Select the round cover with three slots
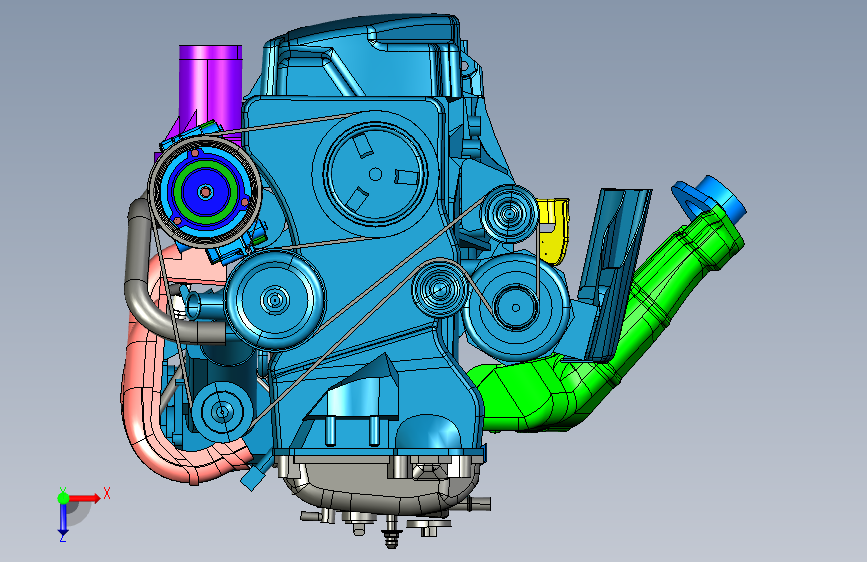 [x=375, y=174]
